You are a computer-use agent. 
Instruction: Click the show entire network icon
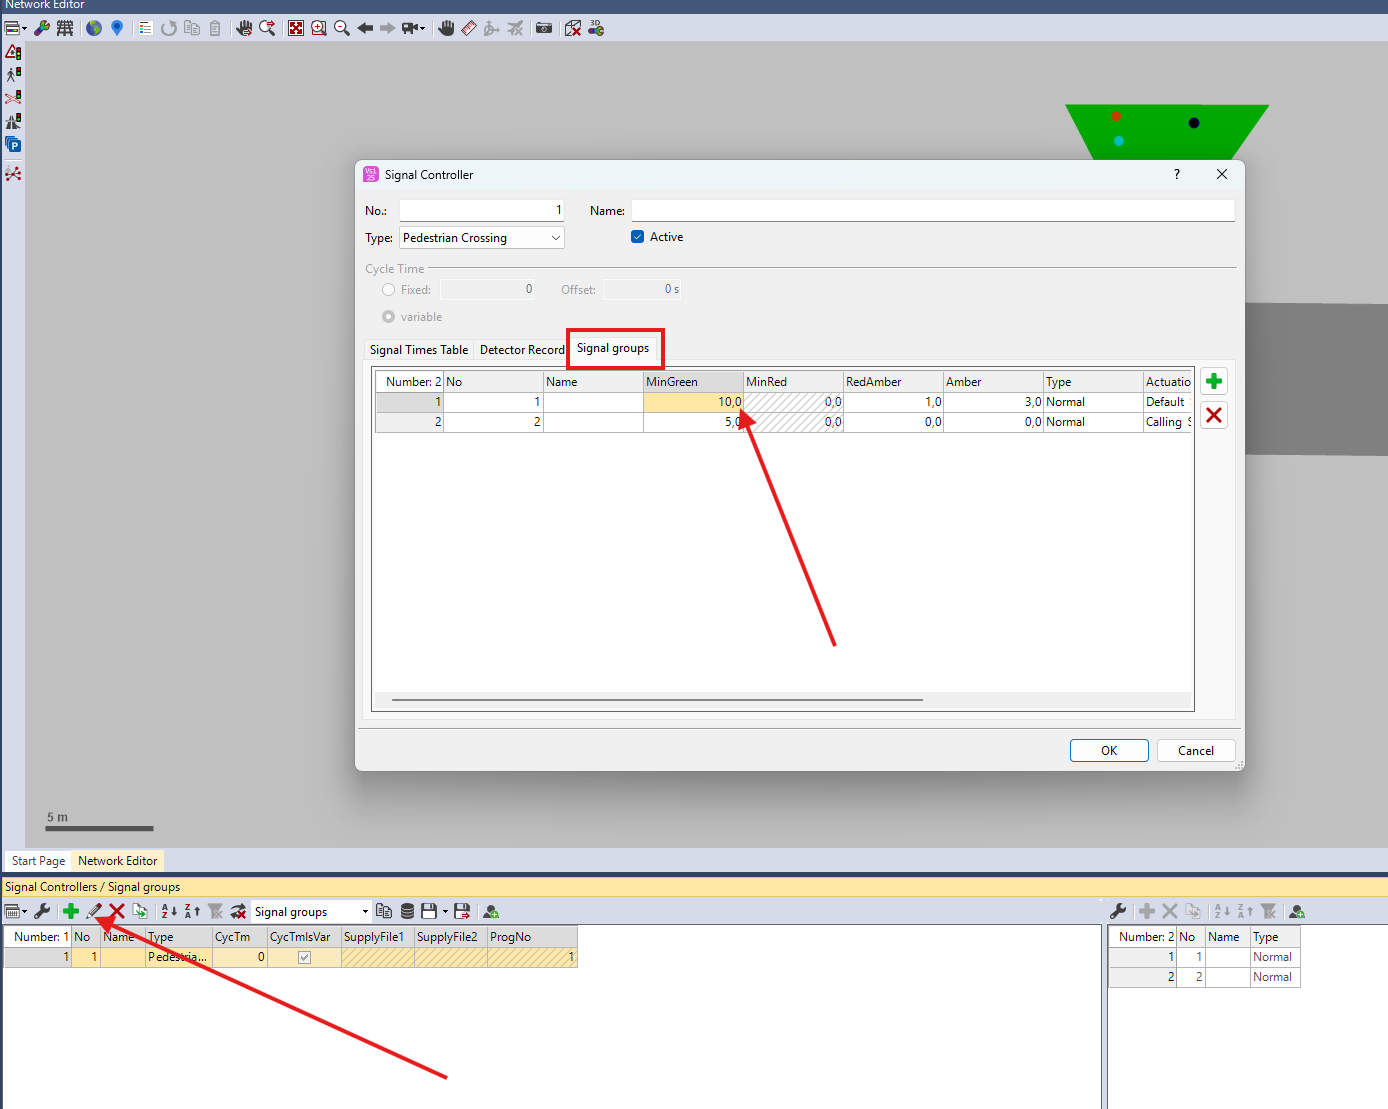(296, 28)
